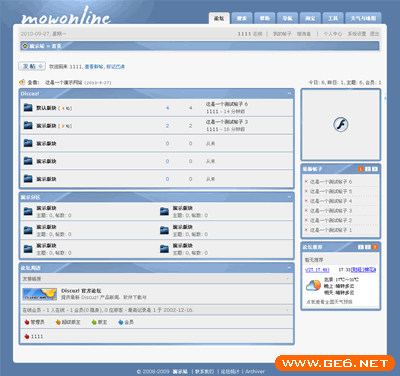Open the 短消息 header link
The image size is (400, 376).
coord(304,34)
